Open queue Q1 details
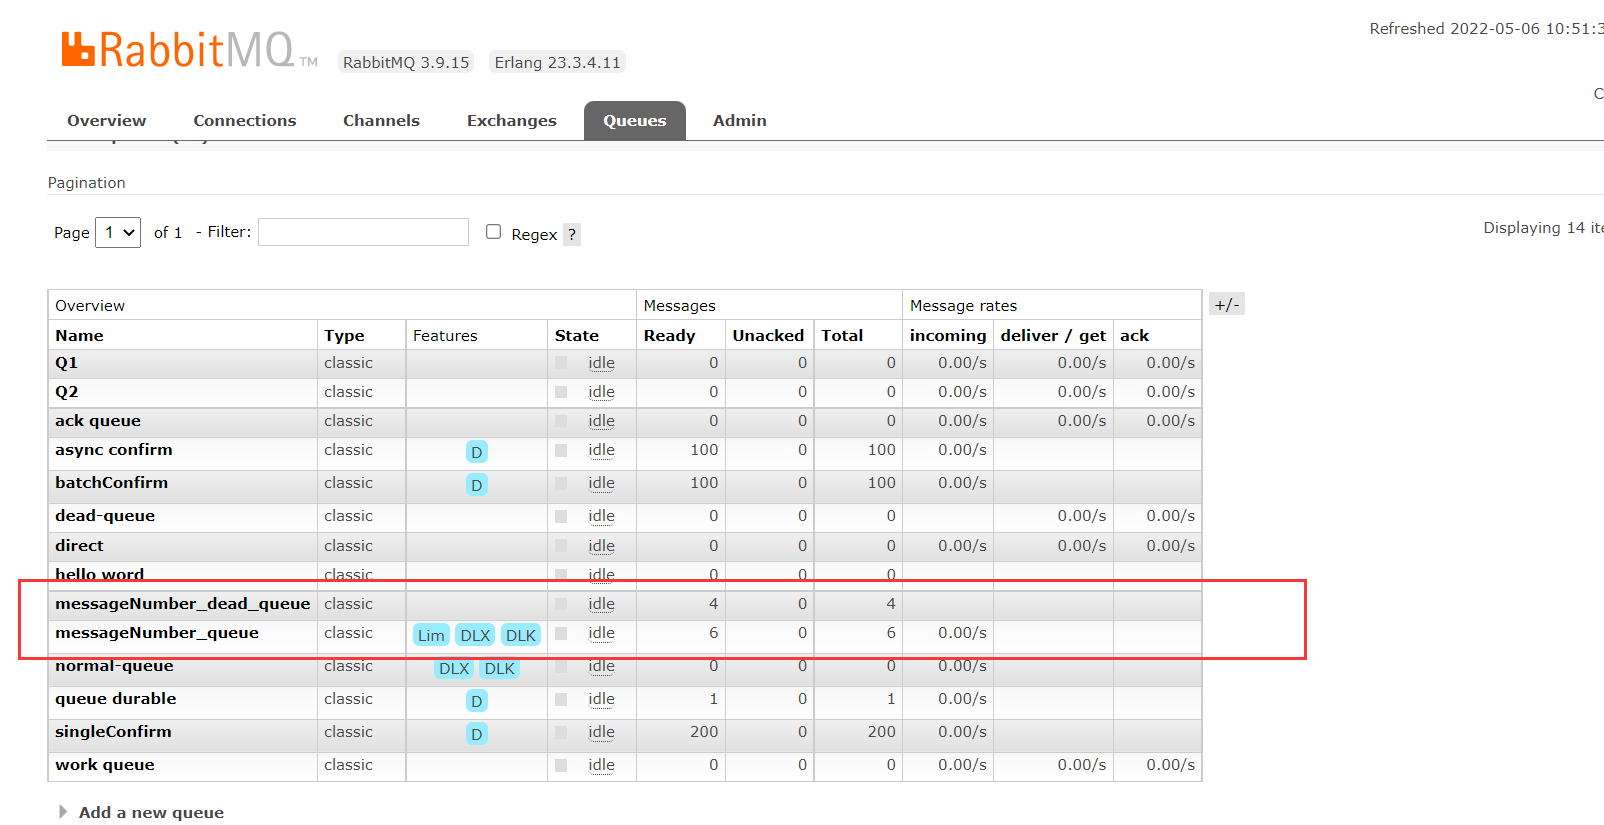 tap(66, 363)
